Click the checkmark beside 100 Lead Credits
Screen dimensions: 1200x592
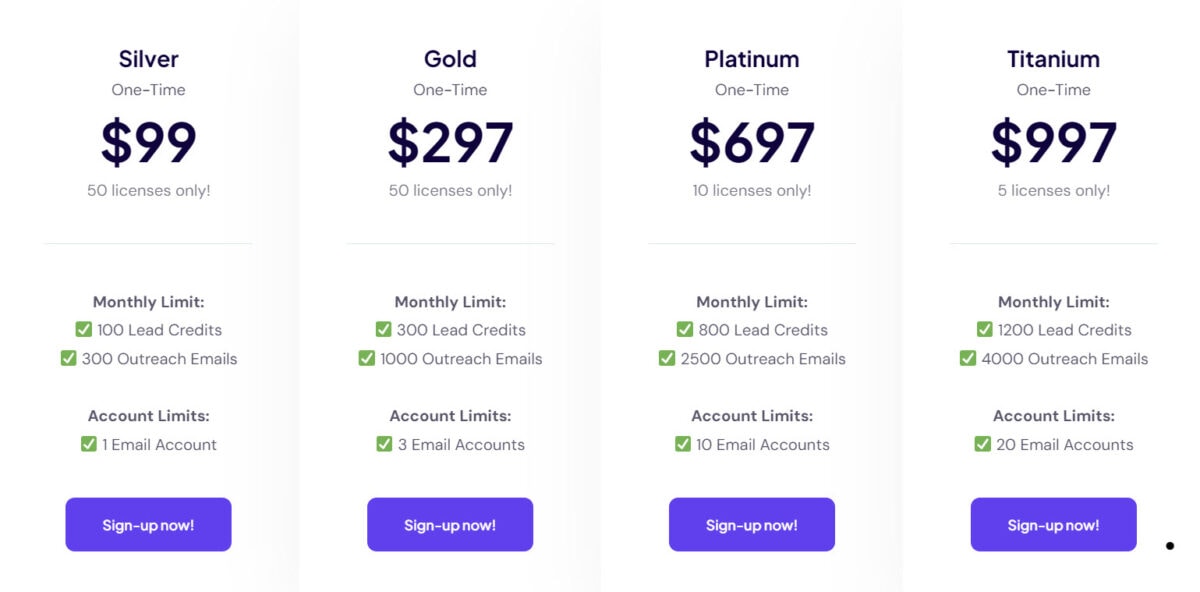coord(82,329)
